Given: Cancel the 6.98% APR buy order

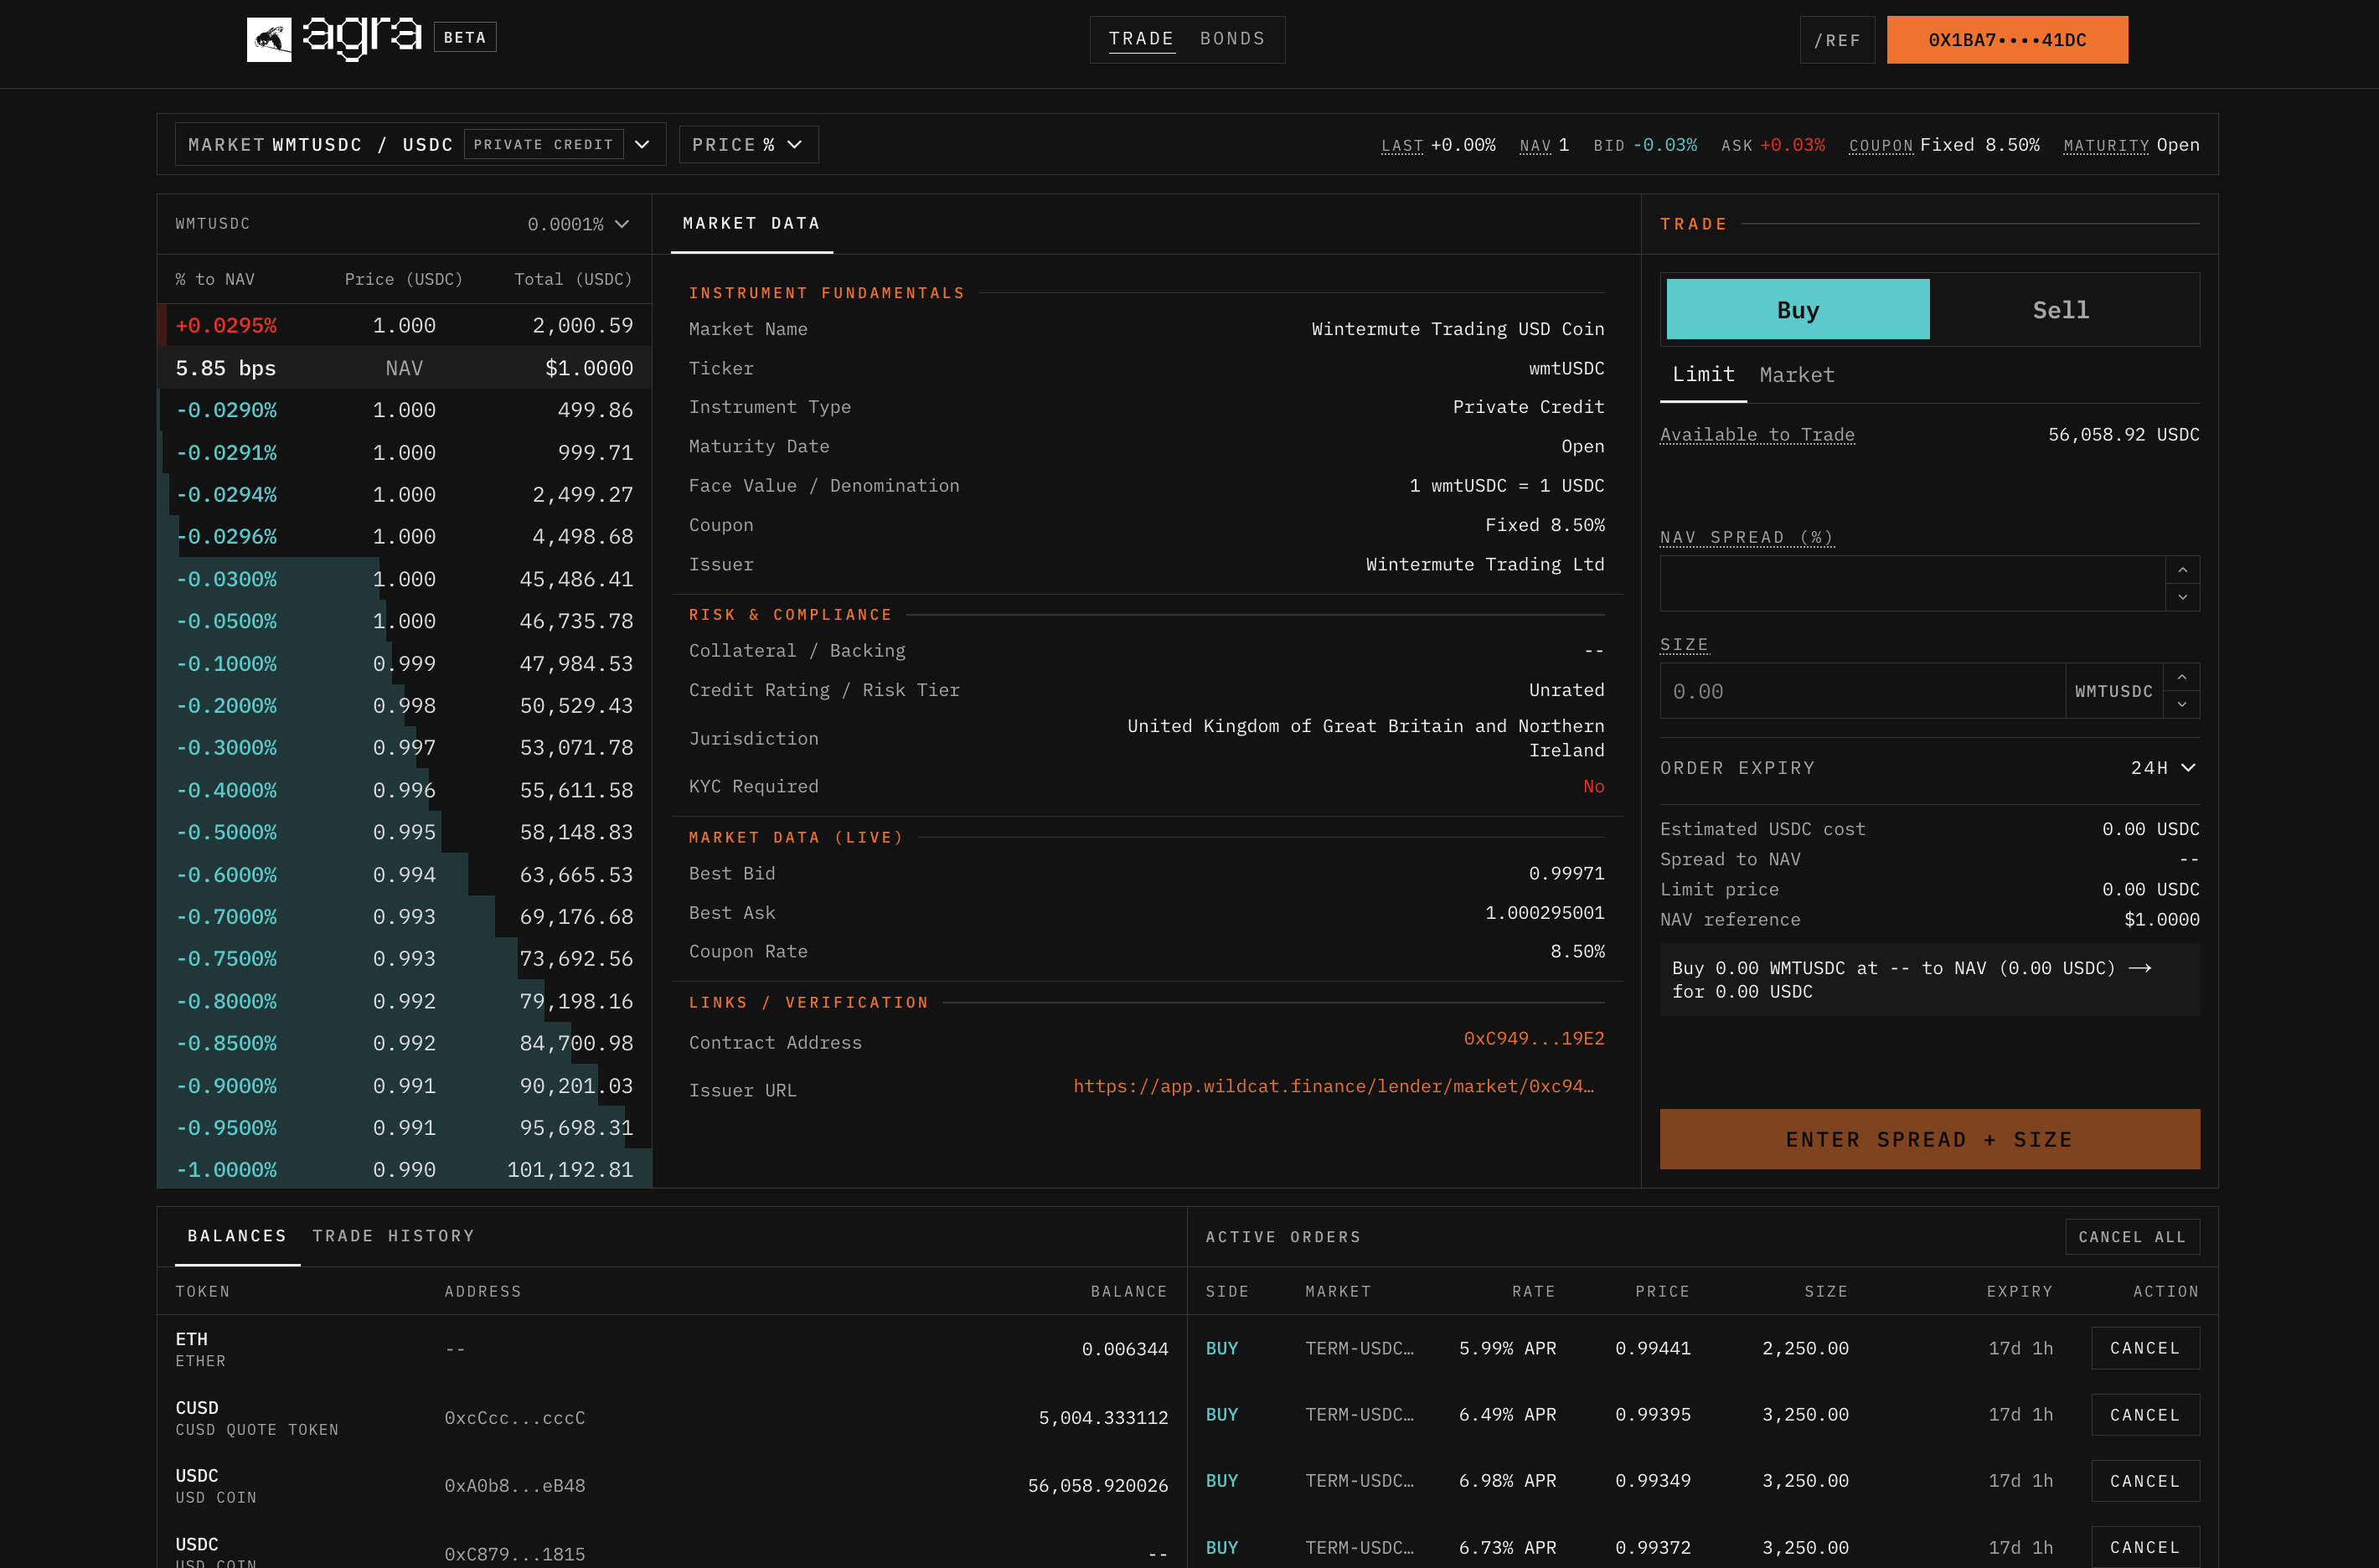Looking at the screenshot, I should click(x=2145, y=1481).
